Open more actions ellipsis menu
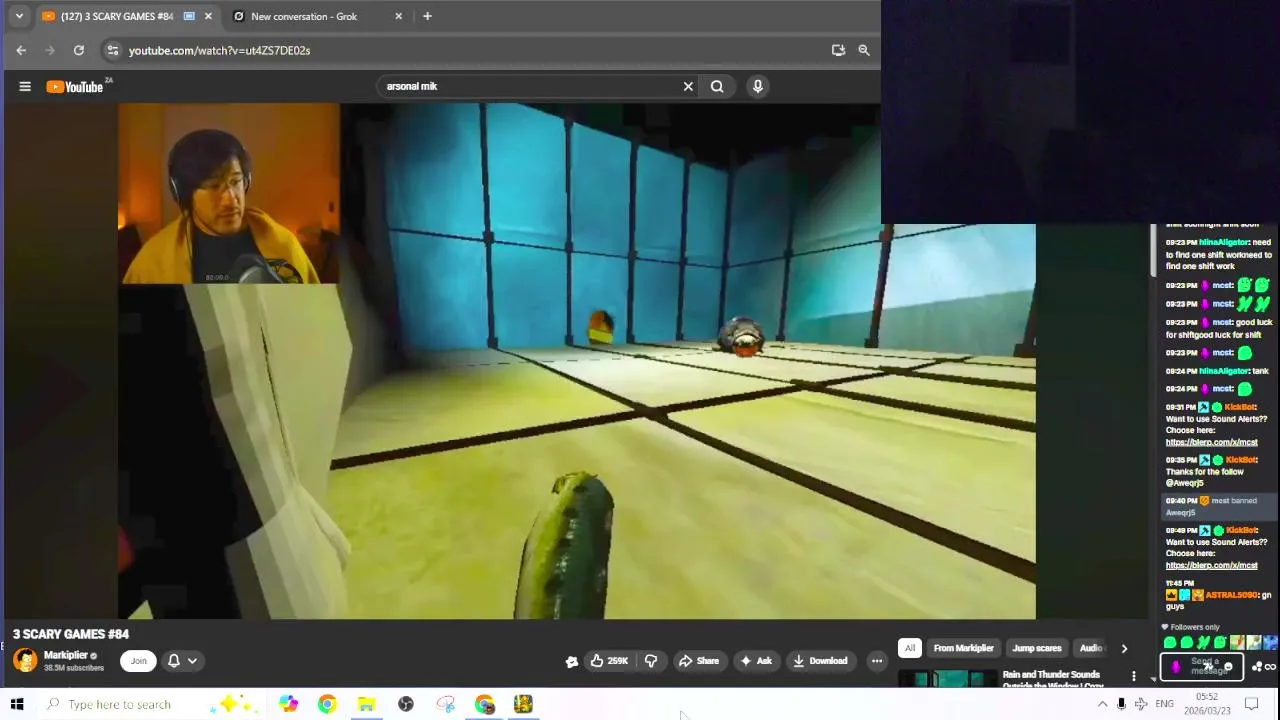 (877, 661)
